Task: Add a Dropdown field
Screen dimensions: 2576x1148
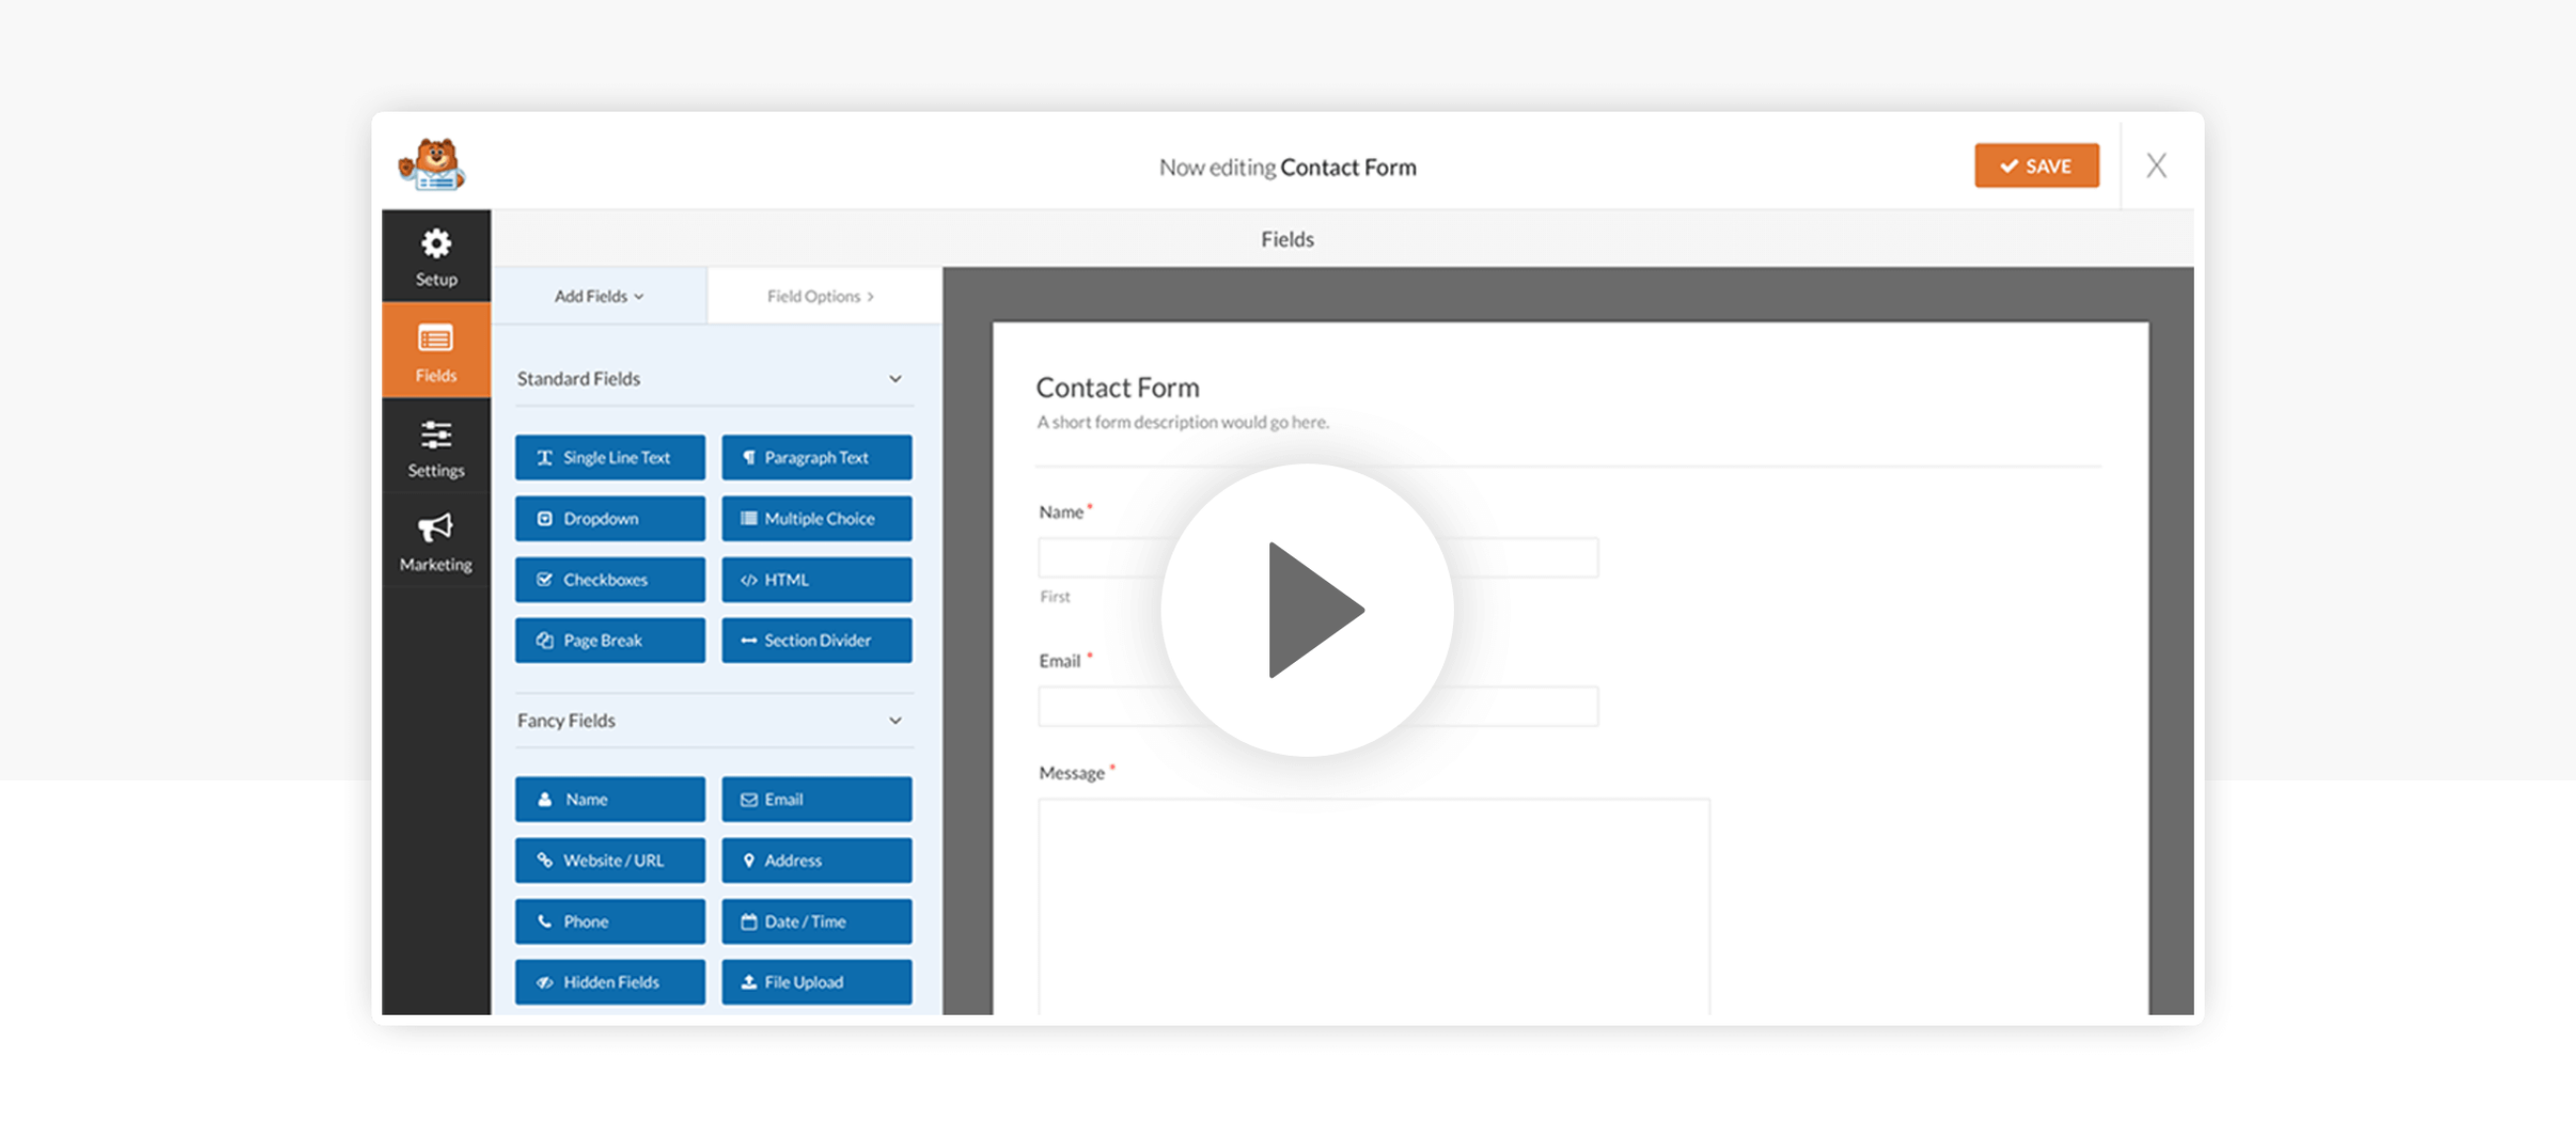Action: [610, 519]
